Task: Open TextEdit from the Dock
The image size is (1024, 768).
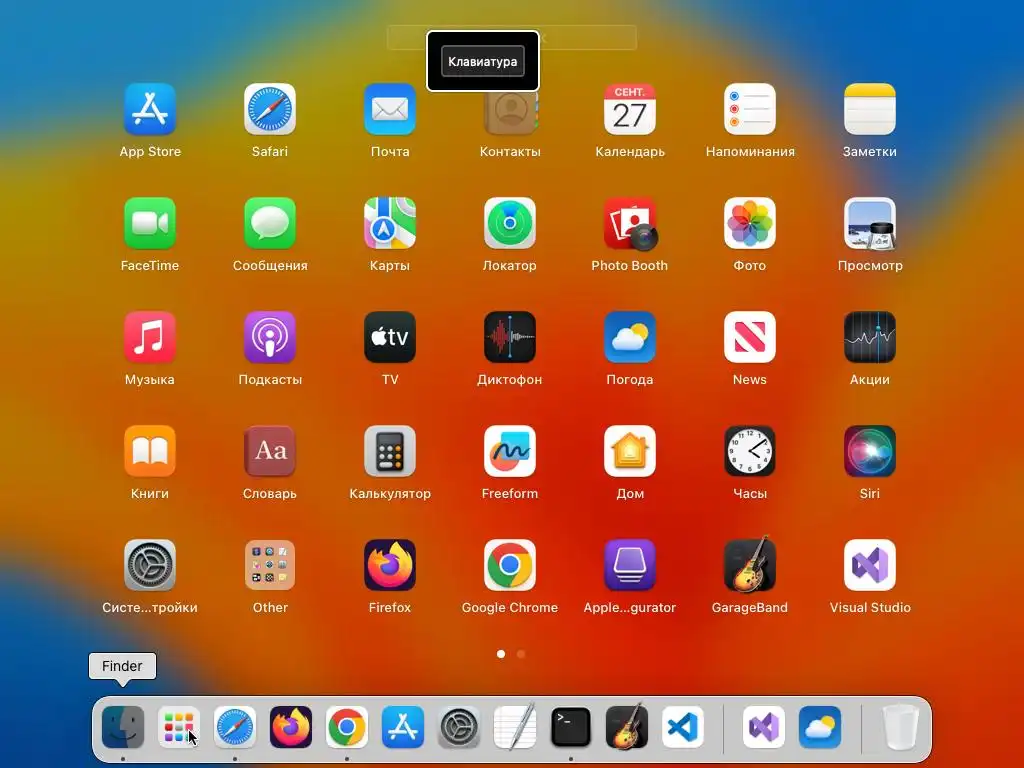Action: [515, 727]
